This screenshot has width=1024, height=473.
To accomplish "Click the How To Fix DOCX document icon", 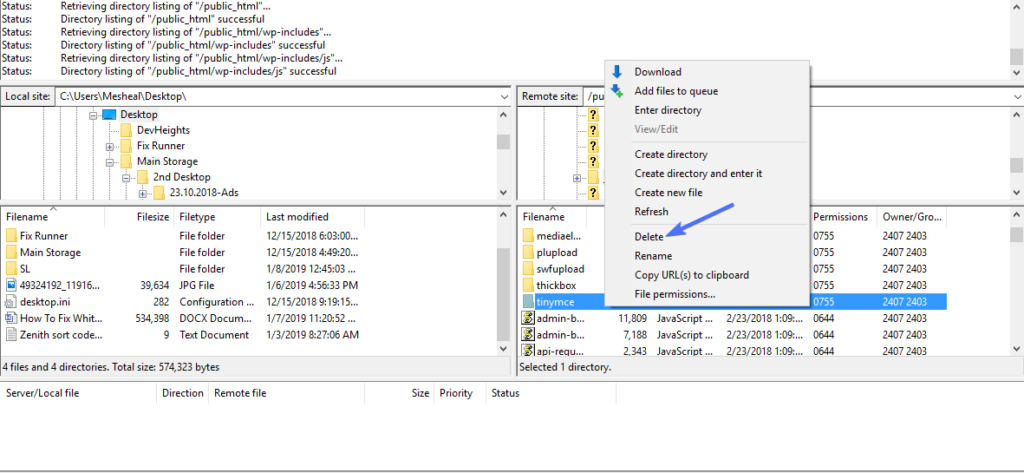I will (11, 318).
